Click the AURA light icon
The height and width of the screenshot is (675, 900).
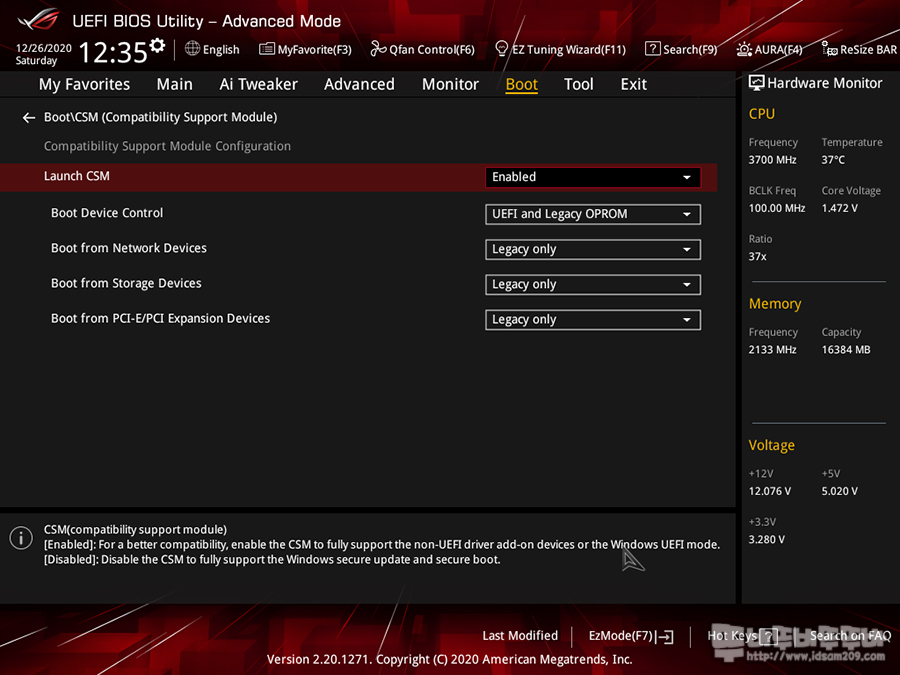pyautogui.click(x=744, y=49)
